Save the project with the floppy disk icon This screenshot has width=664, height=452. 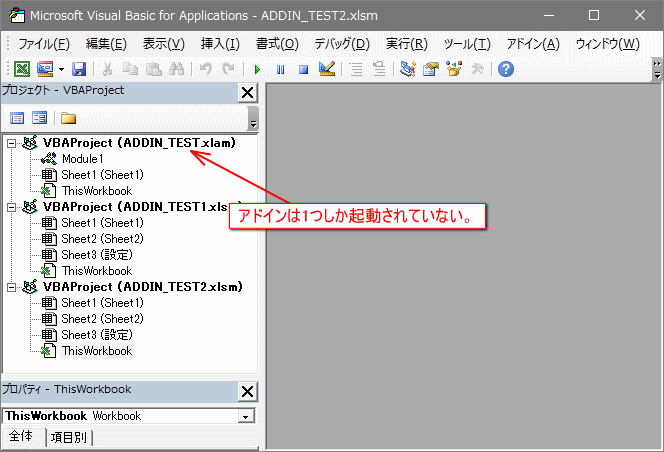pos(79,69)
